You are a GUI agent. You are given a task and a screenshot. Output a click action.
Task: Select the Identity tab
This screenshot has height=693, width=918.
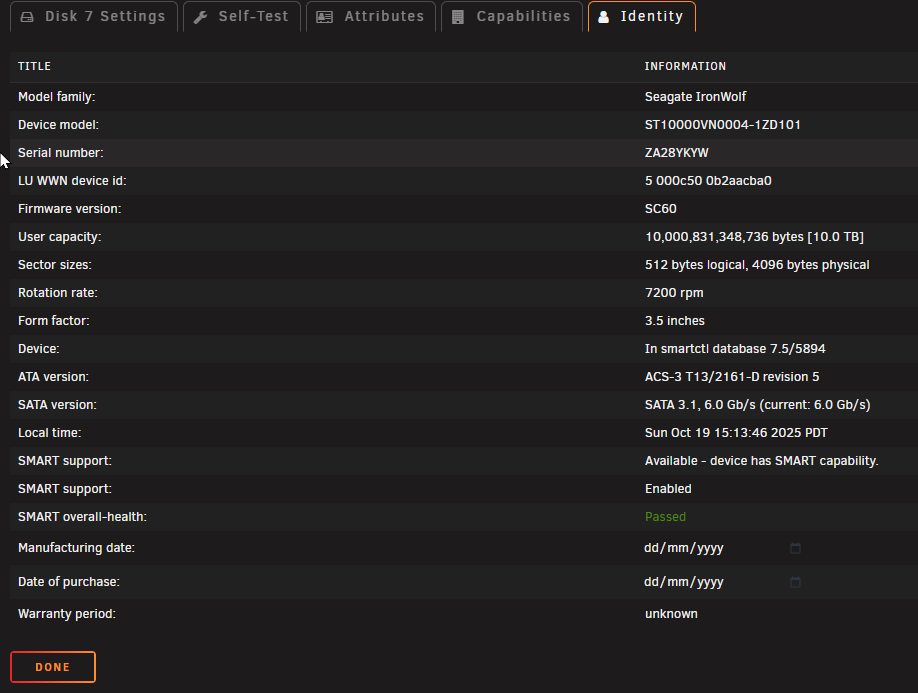pyautogui.click(x=642, y=16)
